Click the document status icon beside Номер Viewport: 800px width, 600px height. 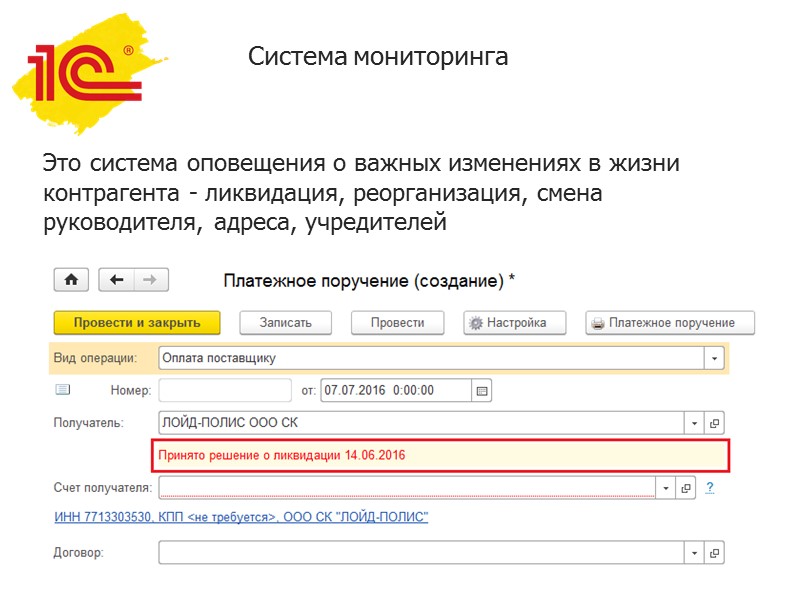63,390
